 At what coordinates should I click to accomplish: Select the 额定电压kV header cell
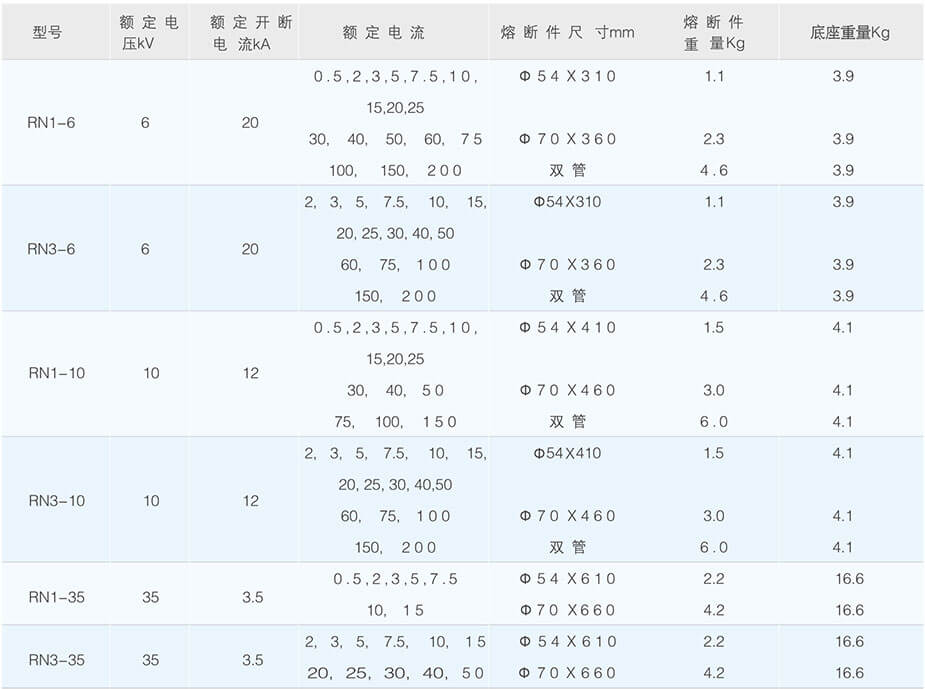(x=148, y=32)
